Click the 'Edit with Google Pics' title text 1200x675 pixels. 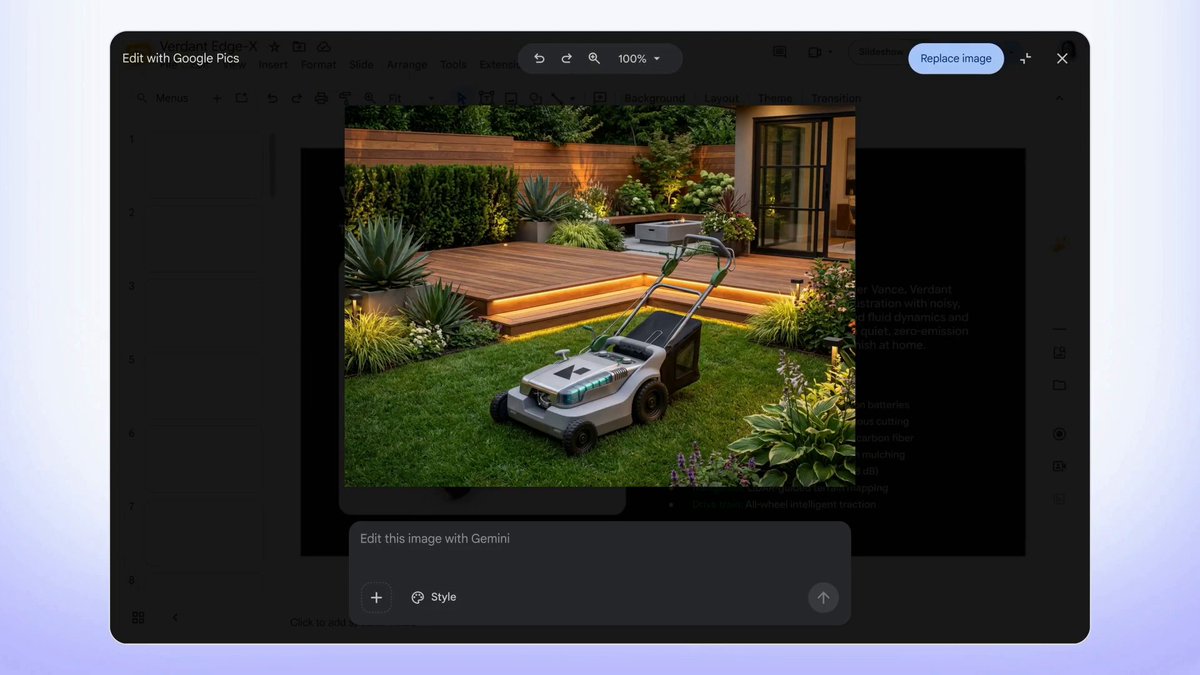(x=181, y=59)
